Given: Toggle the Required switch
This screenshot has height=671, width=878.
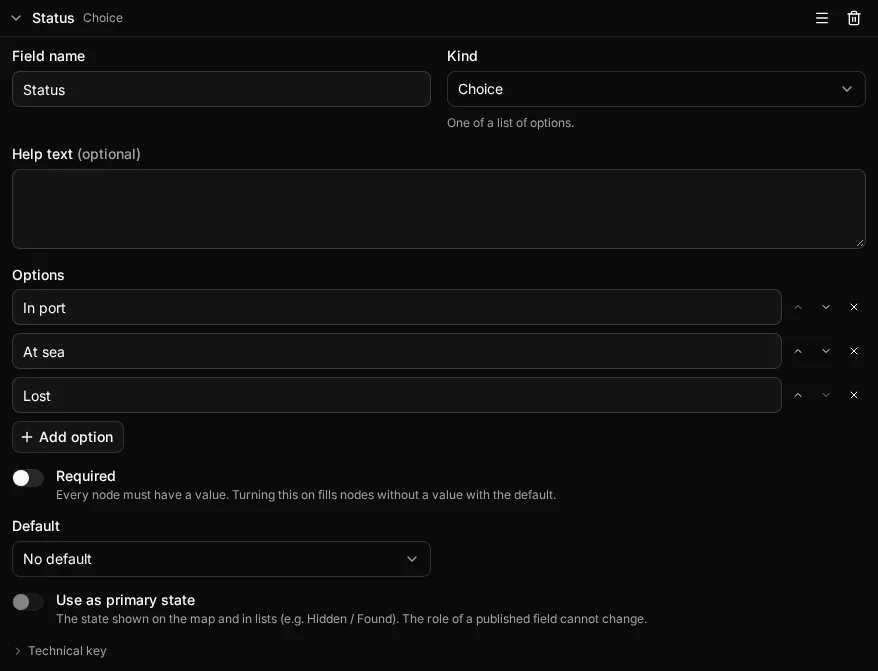Looking at the screenshot, I should 28,478.
